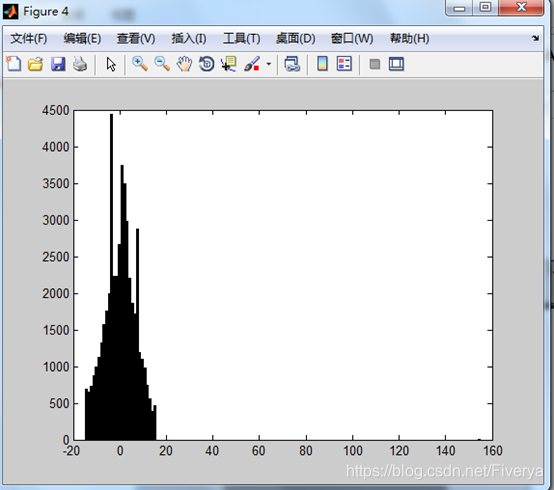Image resolution: width=554 pixels, height=490 pixels.
Task: Select the Pan hand tool
Action: coord(184,64)
